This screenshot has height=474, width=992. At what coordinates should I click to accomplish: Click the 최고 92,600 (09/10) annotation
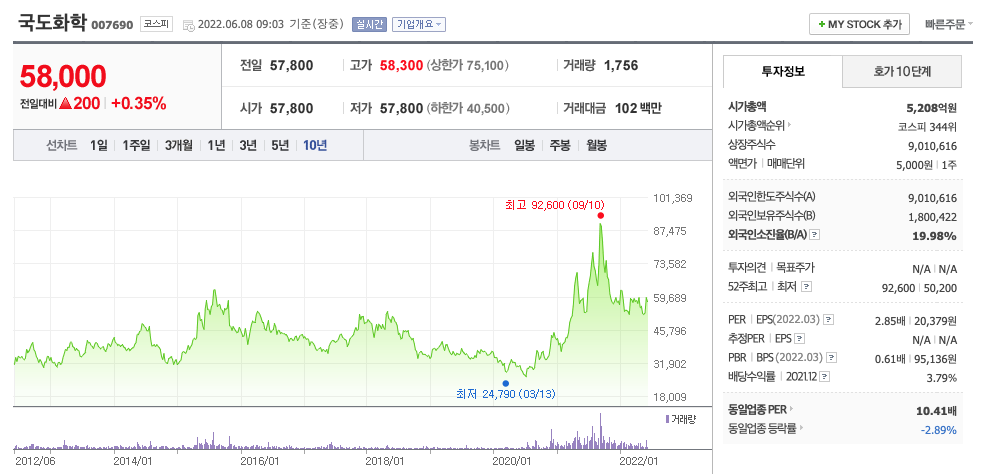555,204
